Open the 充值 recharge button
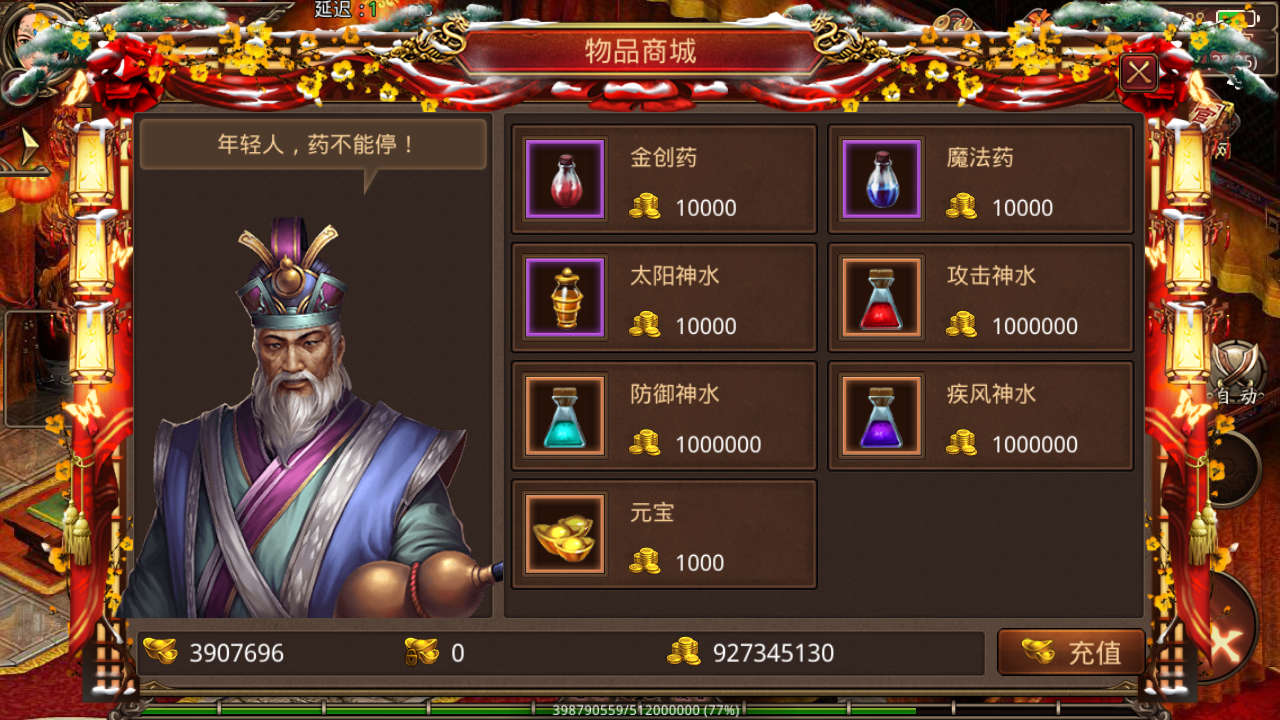The width and height of the screenshot is (1280, 720). point(1071,652)
